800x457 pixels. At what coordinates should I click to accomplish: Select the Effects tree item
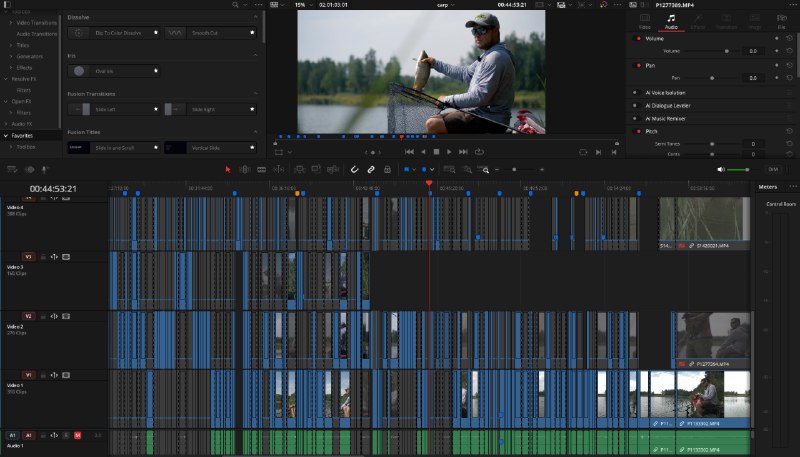tap(24, 67)
